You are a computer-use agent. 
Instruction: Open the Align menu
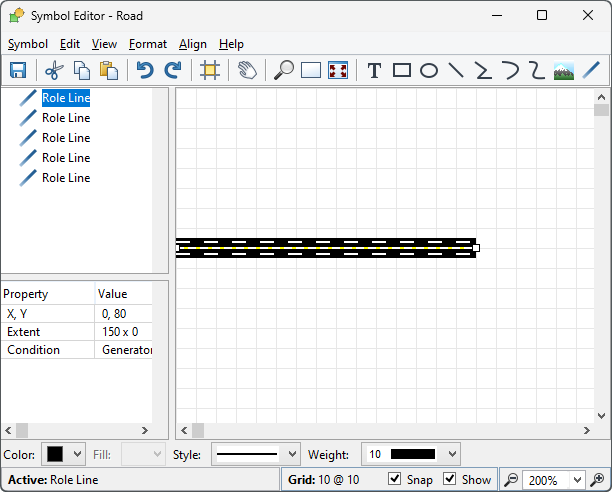click(x=193, y=44)
